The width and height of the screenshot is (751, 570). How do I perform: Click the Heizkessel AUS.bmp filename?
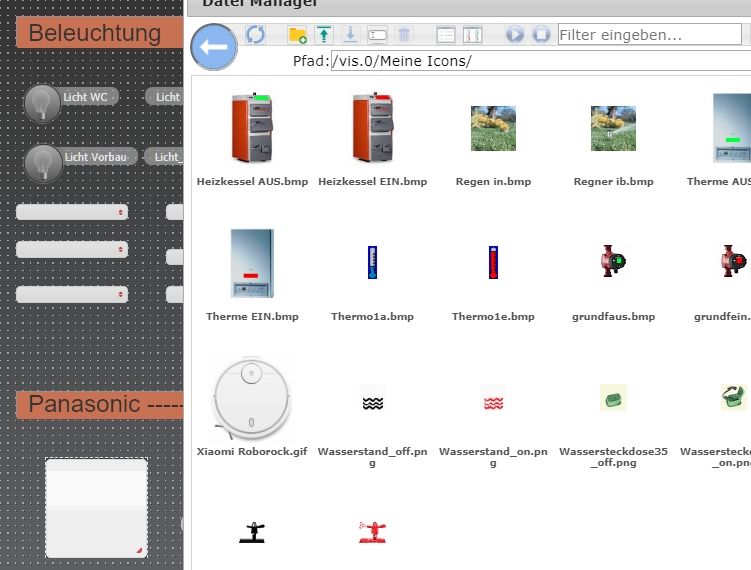click(x=252, y=182)
